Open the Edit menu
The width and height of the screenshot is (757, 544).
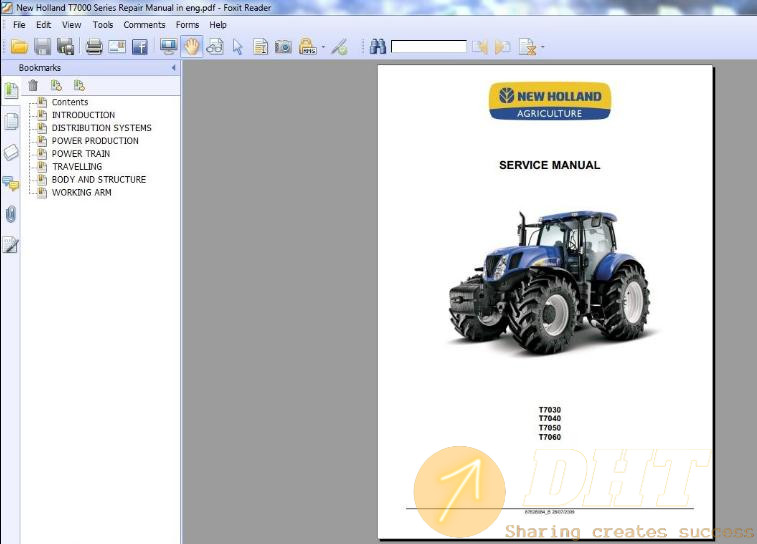[43, 25]
